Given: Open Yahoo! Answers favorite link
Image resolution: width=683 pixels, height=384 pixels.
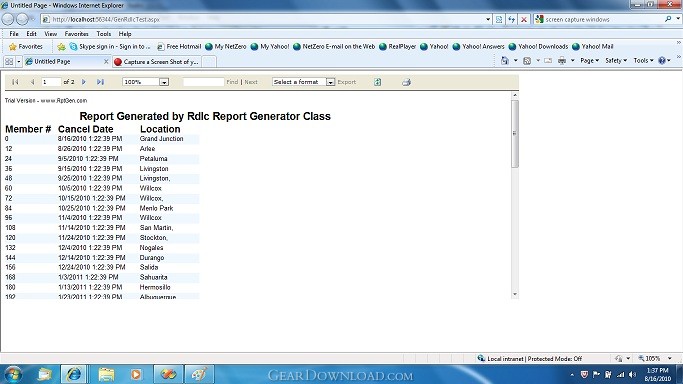Looking at the screenshot, I should pos(478,47).
